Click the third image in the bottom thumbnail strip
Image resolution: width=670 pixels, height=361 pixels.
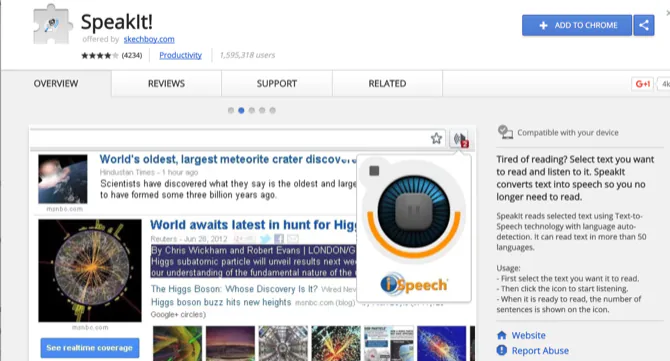click(283, 343)
